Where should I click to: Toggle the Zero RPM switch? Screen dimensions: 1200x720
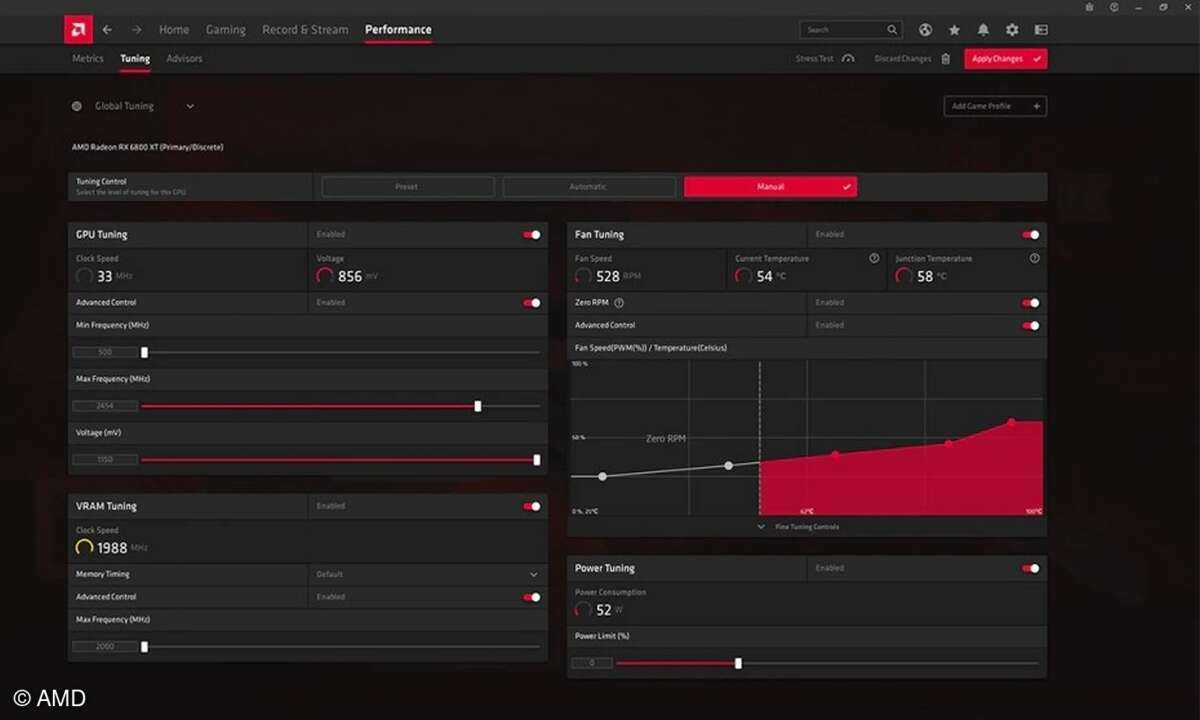pos(1030,302)
